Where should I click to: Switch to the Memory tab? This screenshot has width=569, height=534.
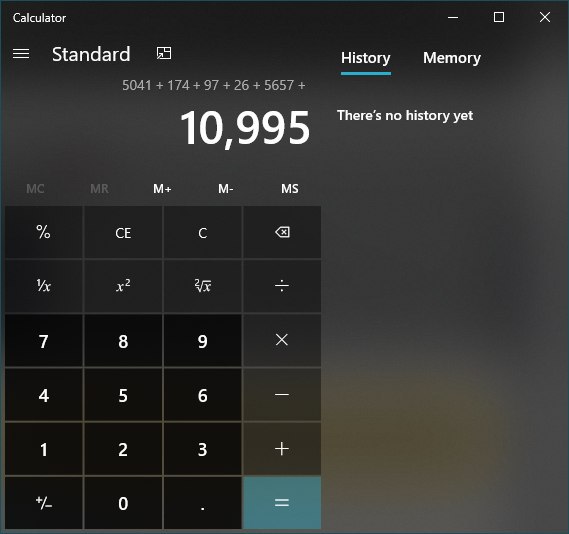(x=452, y=58)
